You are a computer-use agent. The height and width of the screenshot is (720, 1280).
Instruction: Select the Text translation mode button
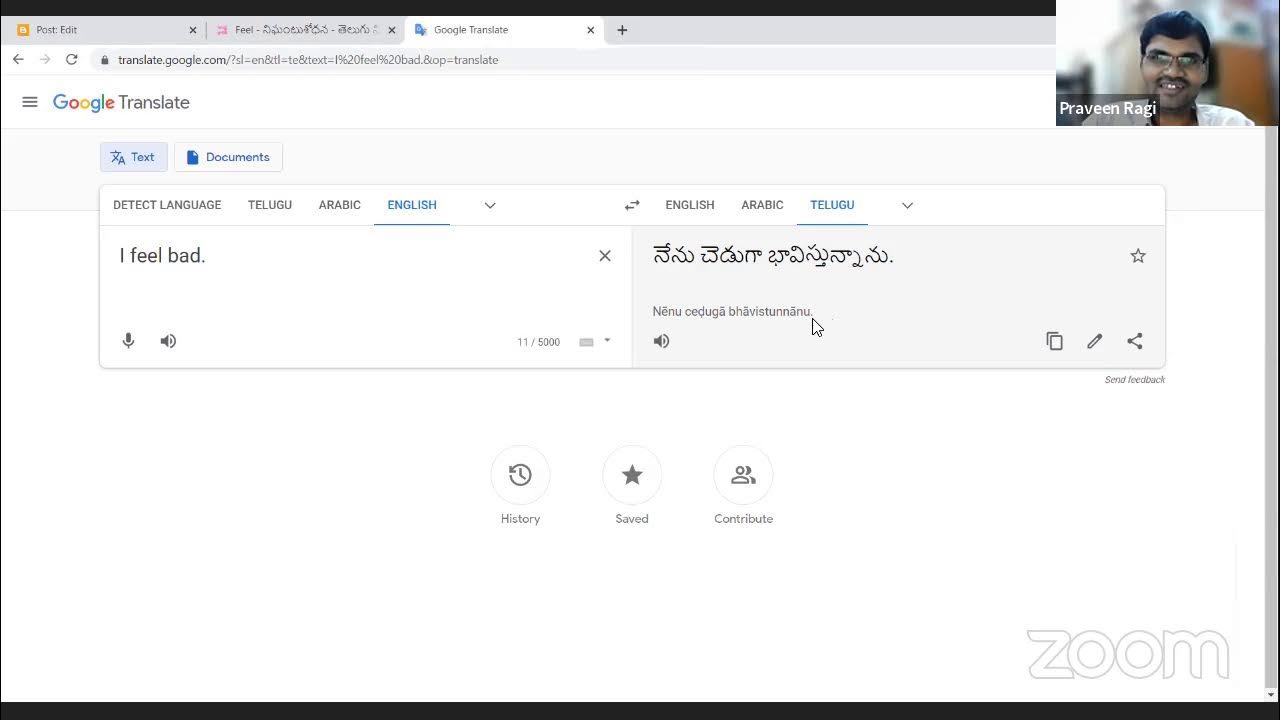(x=133, y=157)
